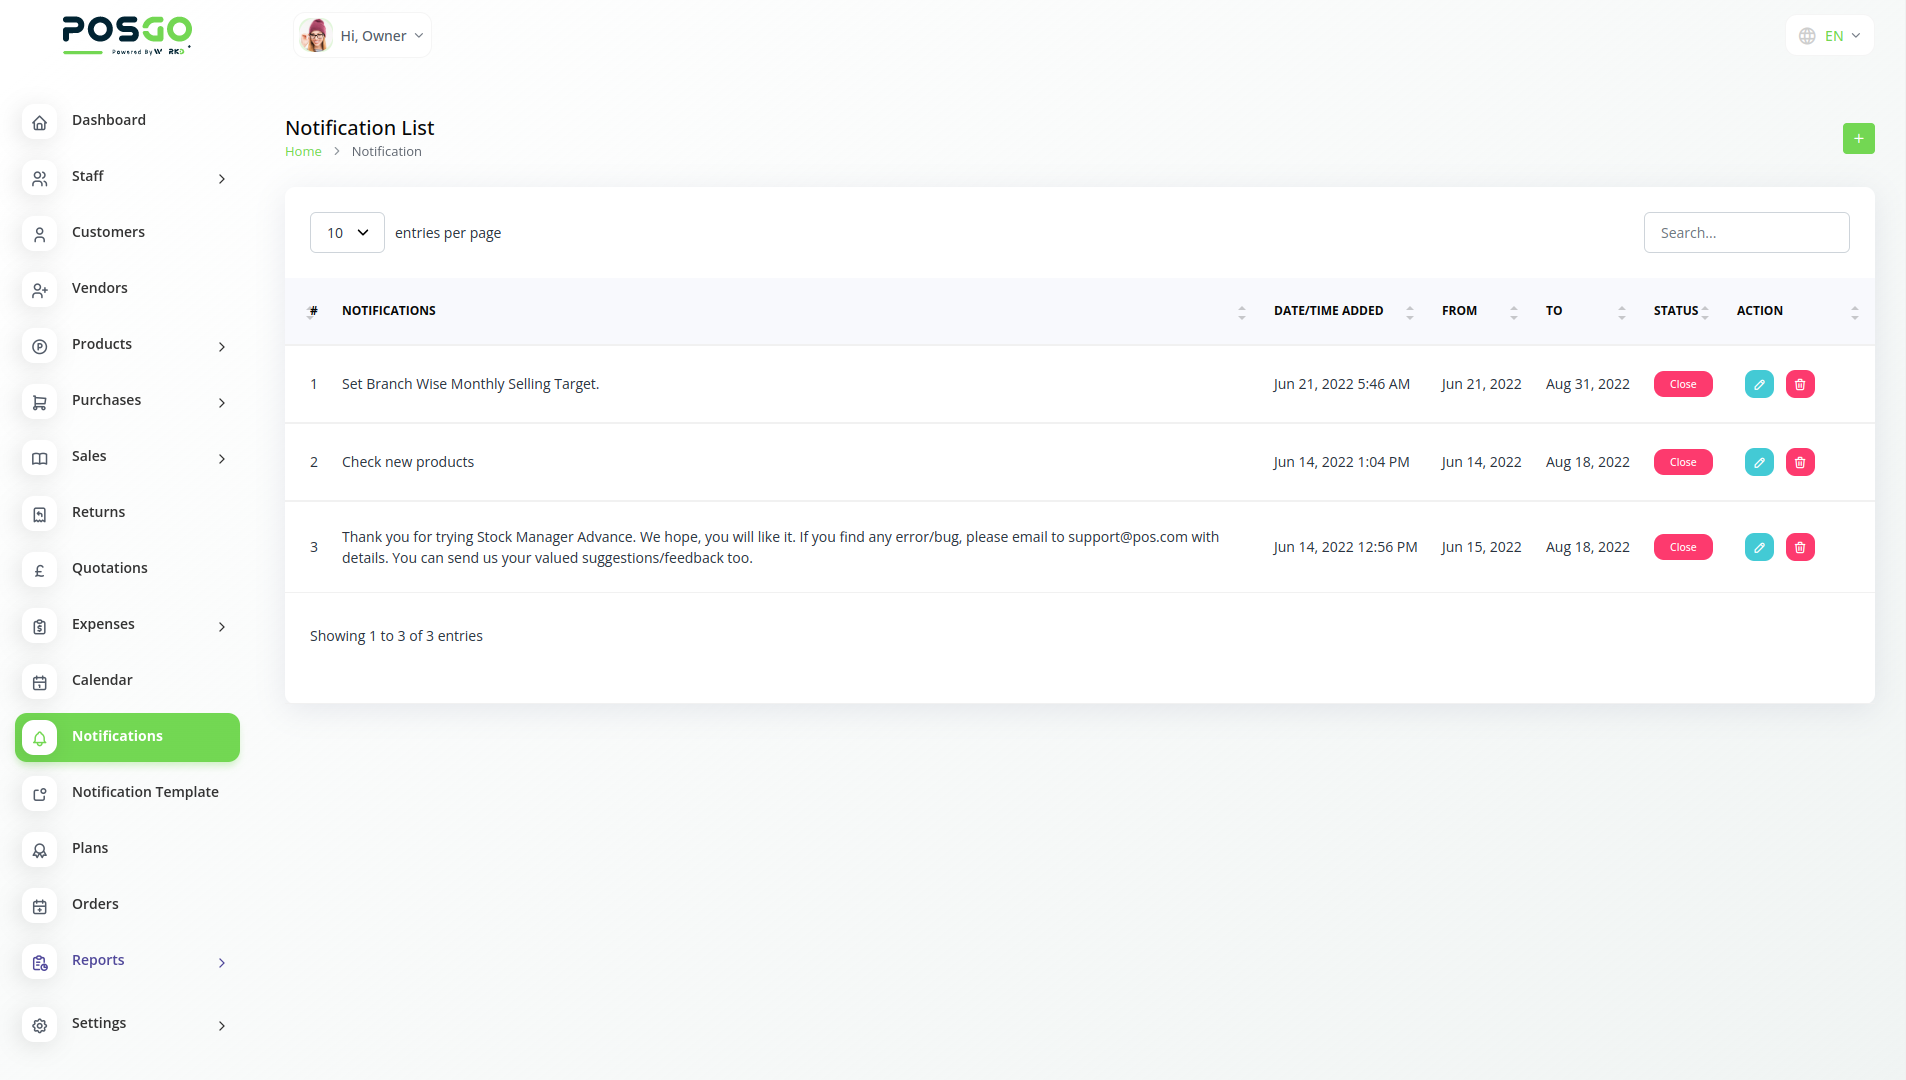
Task: Click the Home breadcrumb link
Action: [x=303, y=152]
